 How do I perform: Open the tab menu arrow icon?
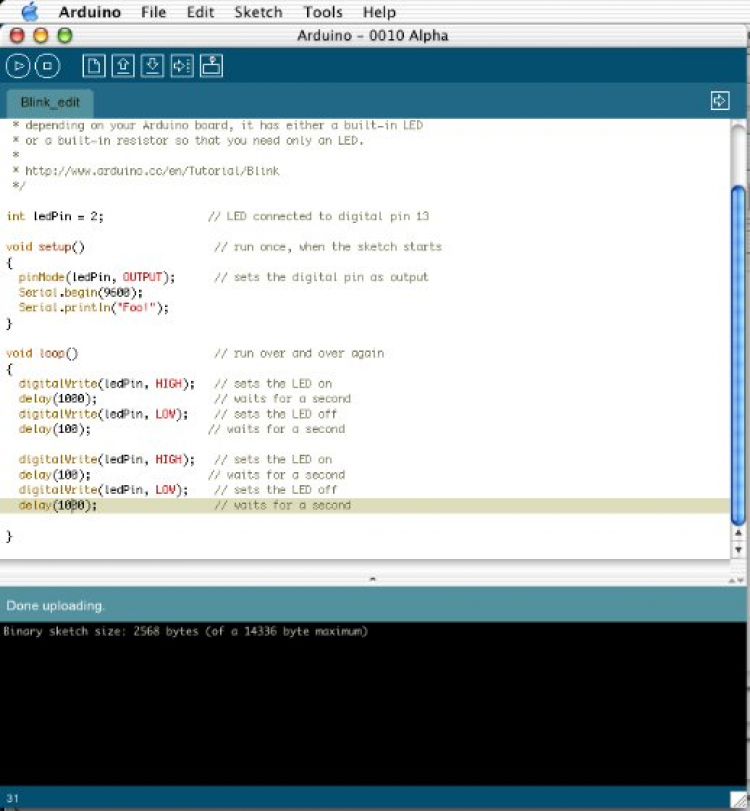[x=720, y=100]
